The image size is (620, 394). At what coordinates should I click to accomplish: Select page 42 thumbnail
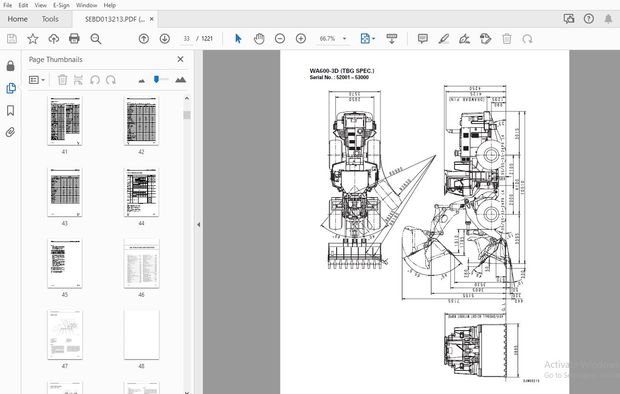coord(141,121)
